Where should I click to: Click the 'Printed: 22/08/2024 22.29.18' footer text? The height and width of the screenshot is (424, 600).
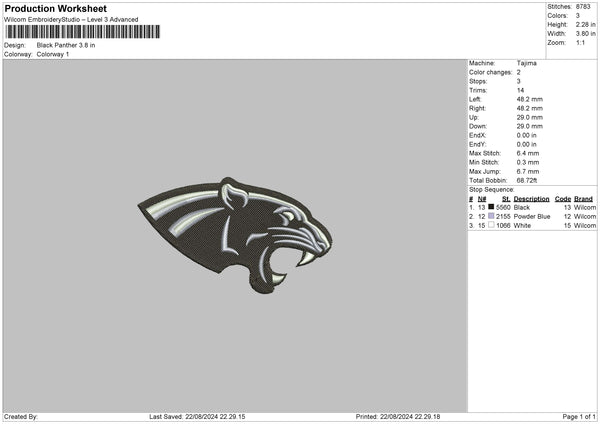click(398, 416)
